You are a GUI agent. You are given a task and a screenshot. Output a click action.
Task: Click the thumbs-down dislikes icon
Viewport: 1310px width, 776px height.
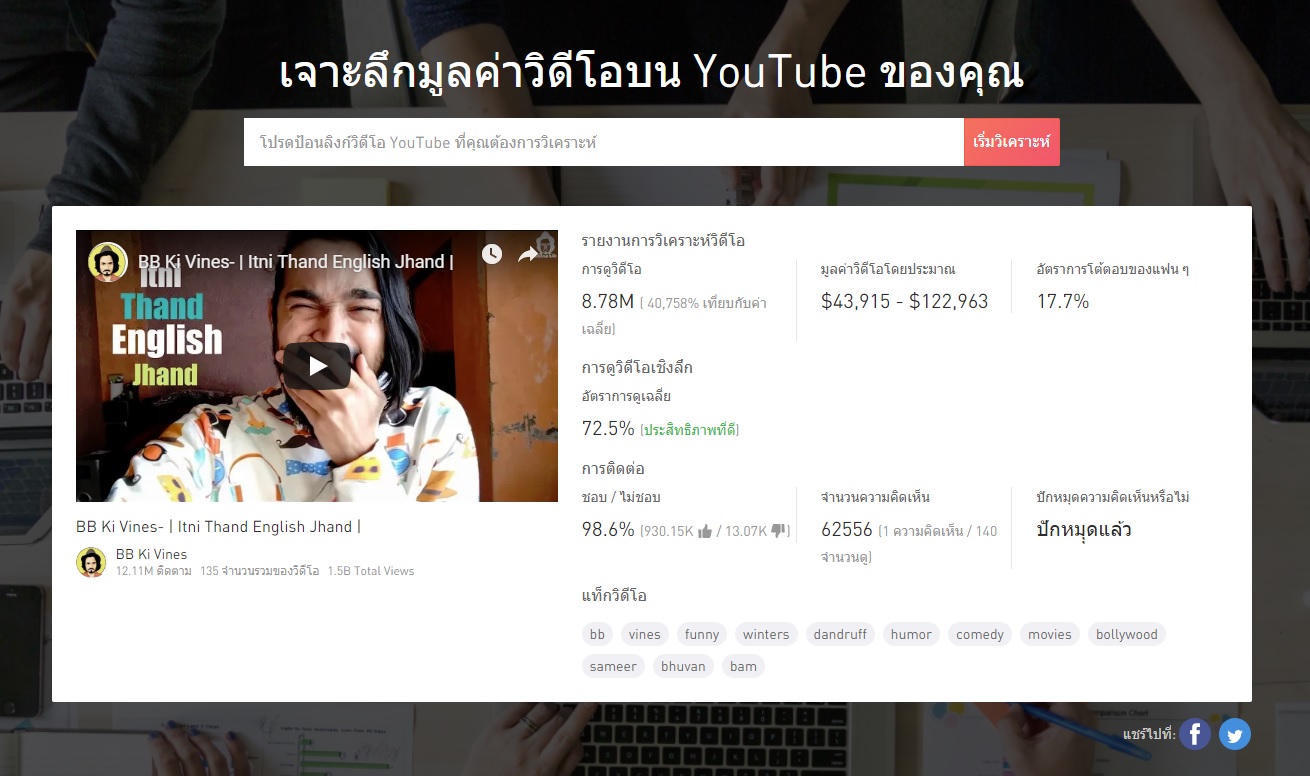[779, 531]
